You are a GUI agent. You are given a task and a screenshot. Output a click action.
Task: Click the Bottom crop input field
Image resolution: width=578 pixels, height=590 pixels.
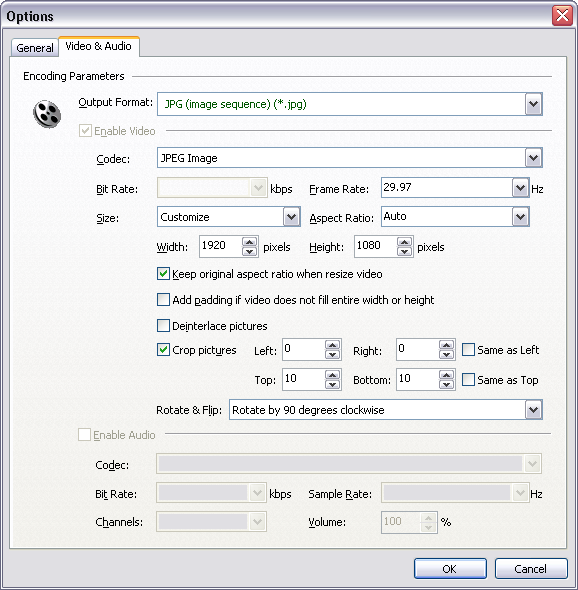point(417,379)
